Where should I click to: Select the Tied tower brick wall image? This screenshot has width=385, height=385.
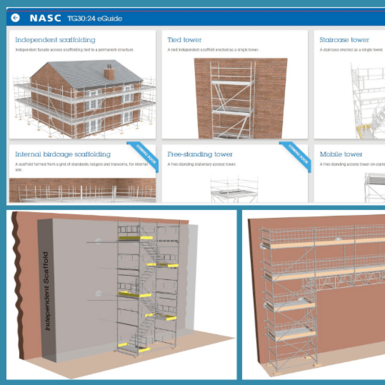[241, 98]
